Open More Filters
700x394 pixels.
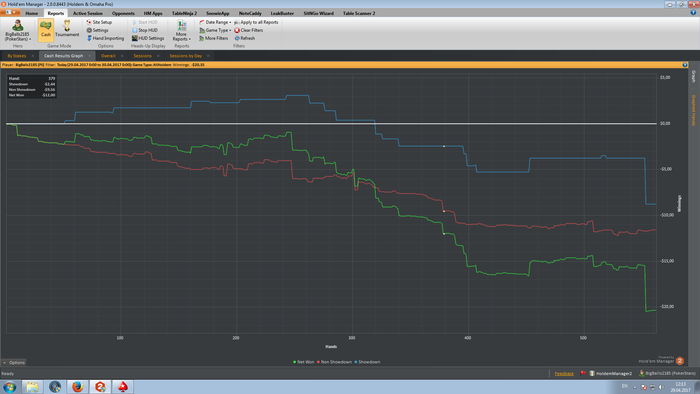[213, 38]
